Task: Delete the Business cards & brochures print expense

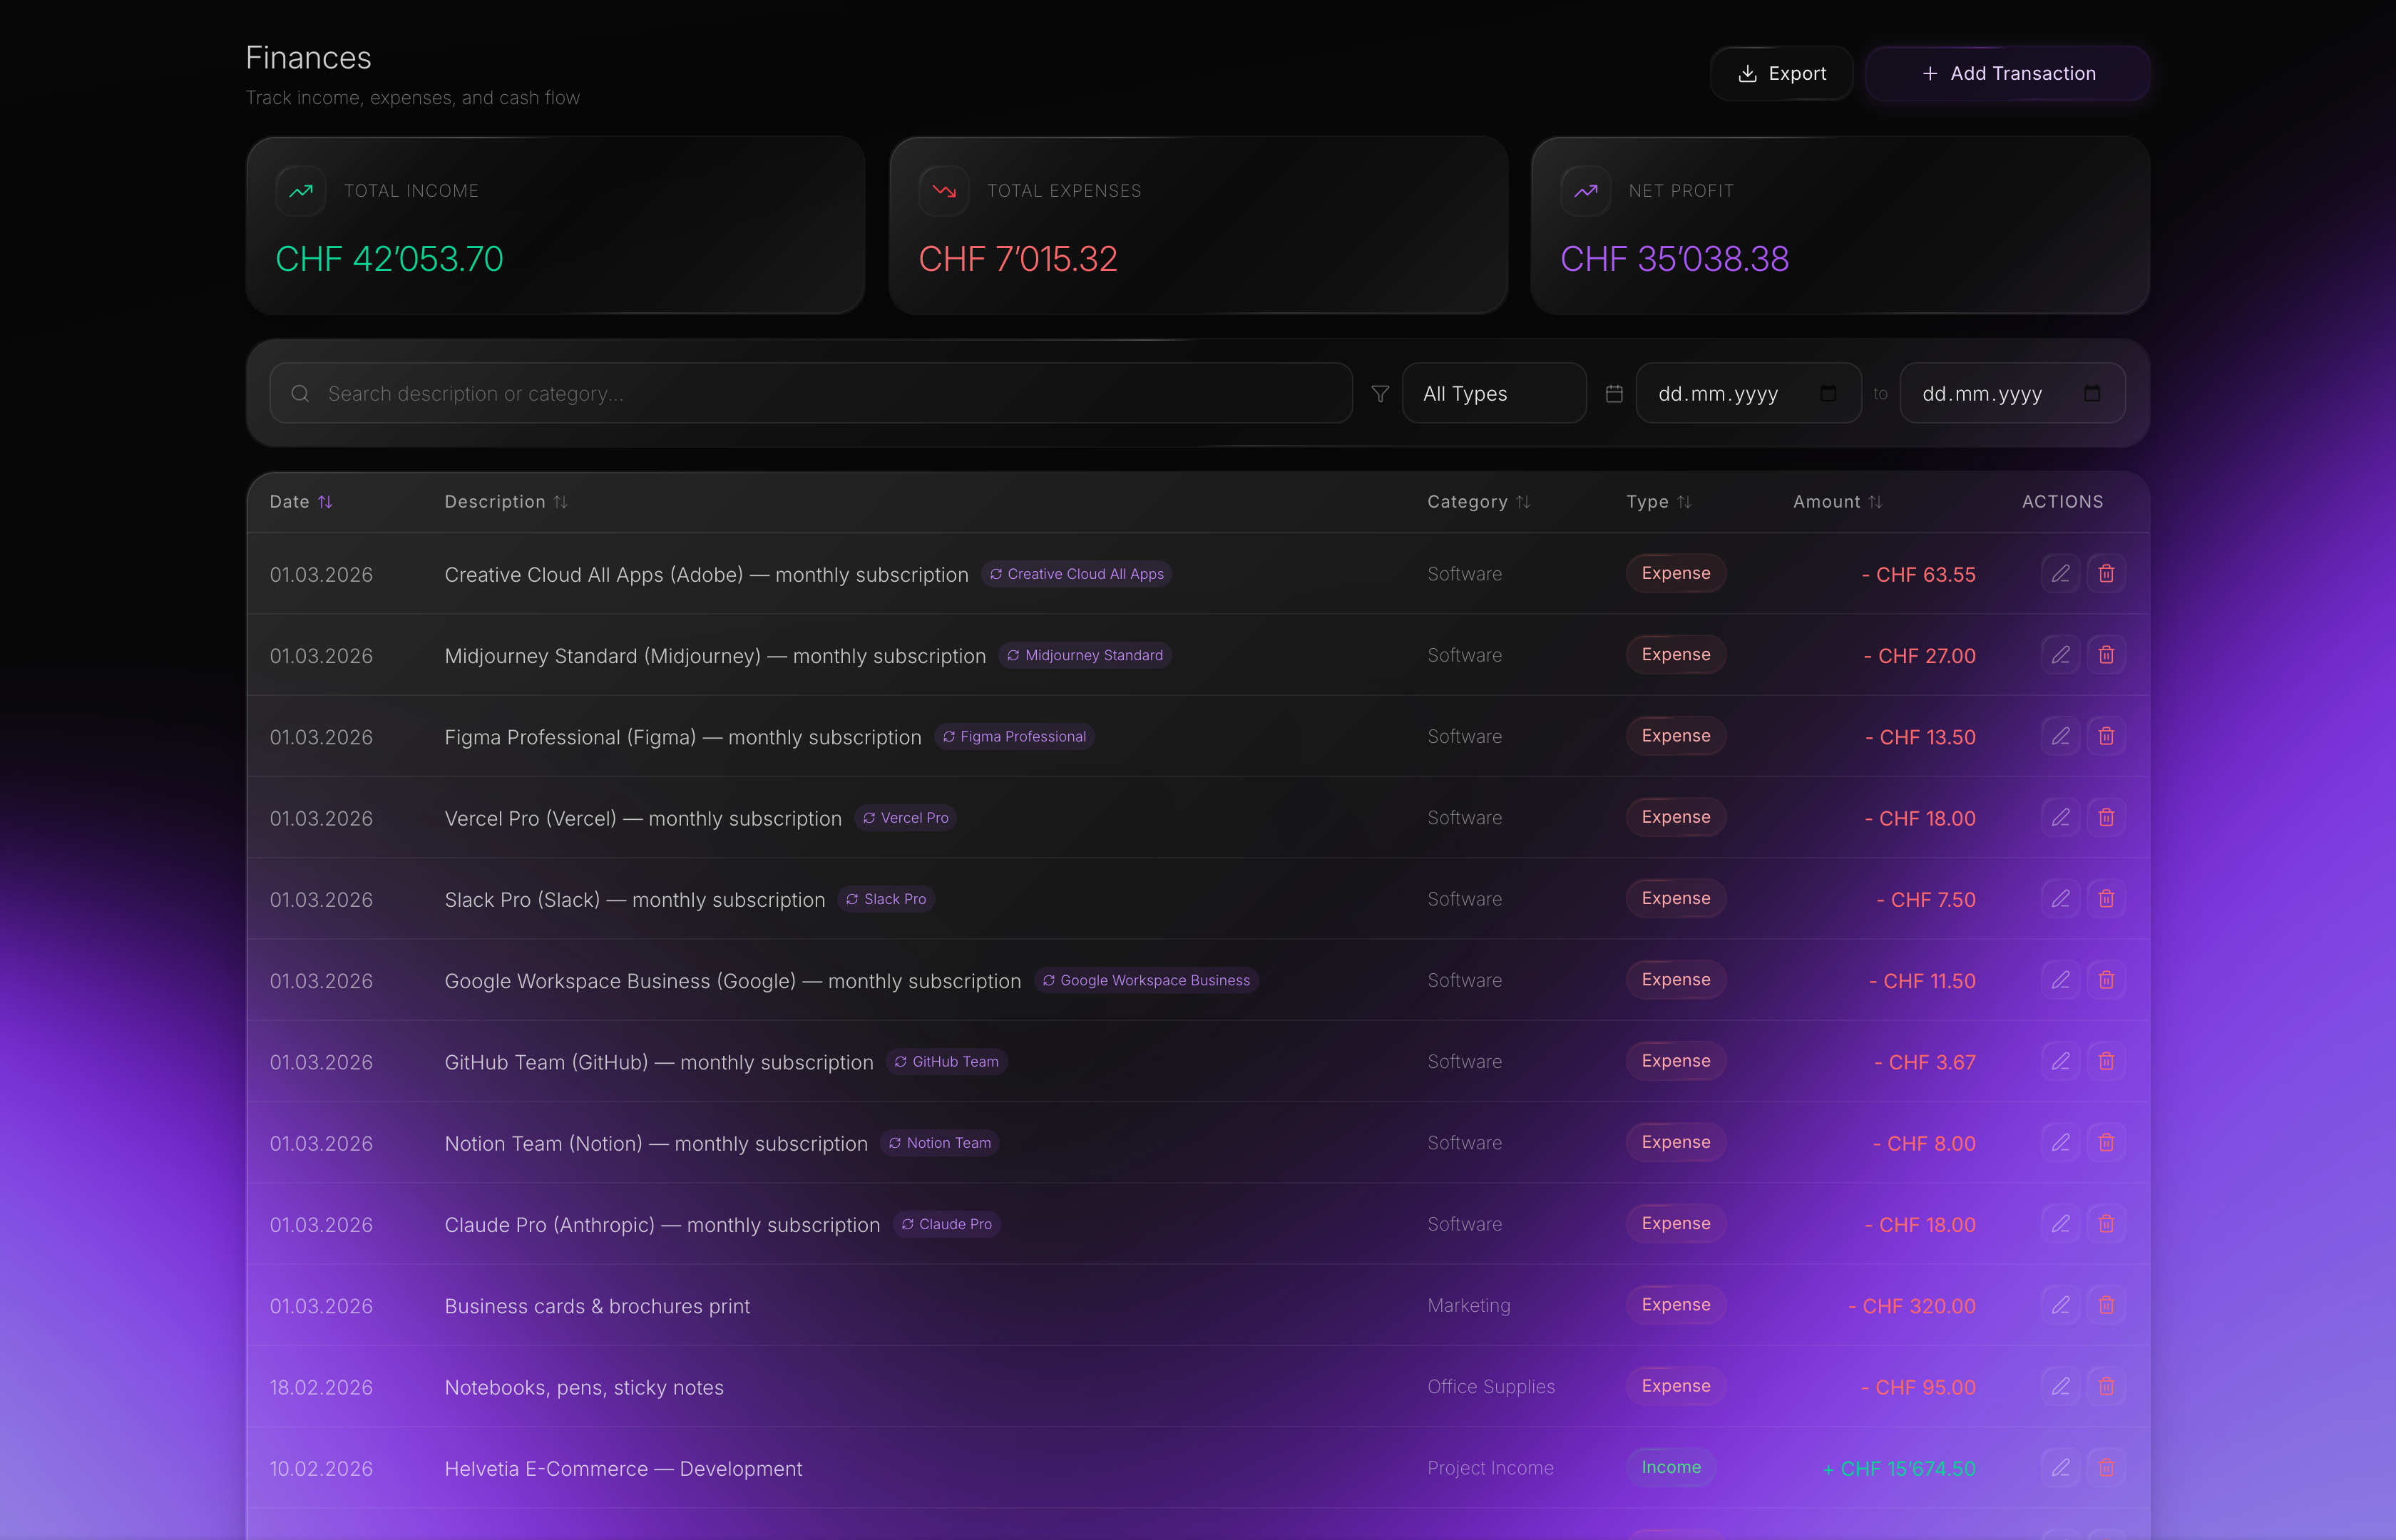Action: click(2106, 1305)
